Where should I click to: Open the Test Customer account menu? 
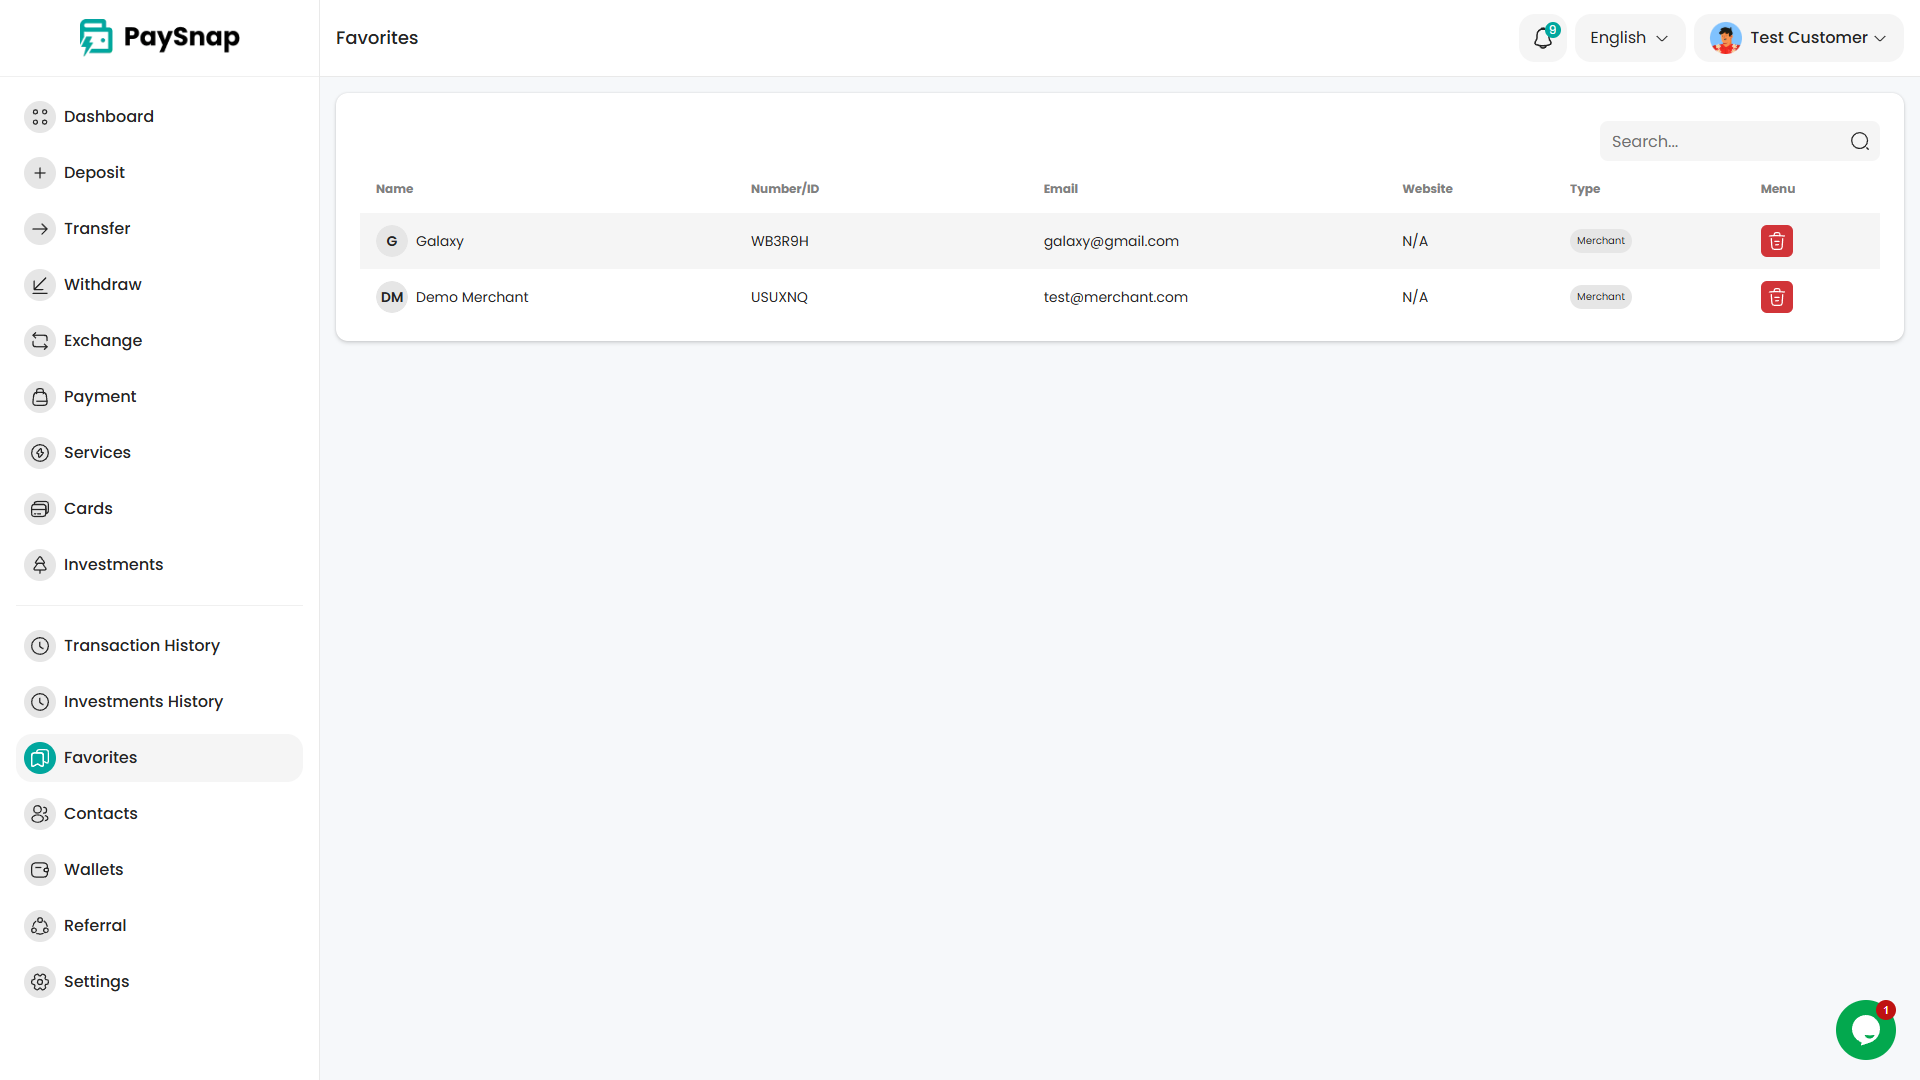[x=1798, y=38]
